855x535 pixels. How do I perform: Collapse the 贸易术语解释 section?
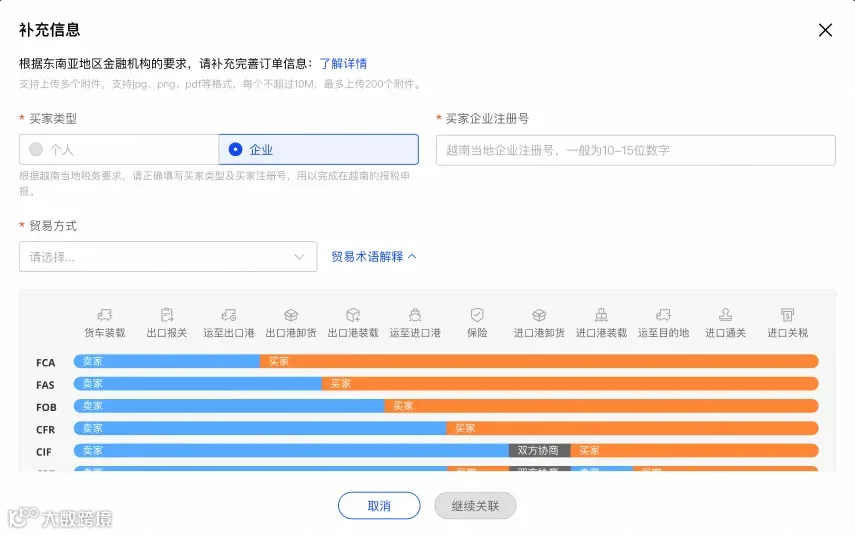coord(374,256)
